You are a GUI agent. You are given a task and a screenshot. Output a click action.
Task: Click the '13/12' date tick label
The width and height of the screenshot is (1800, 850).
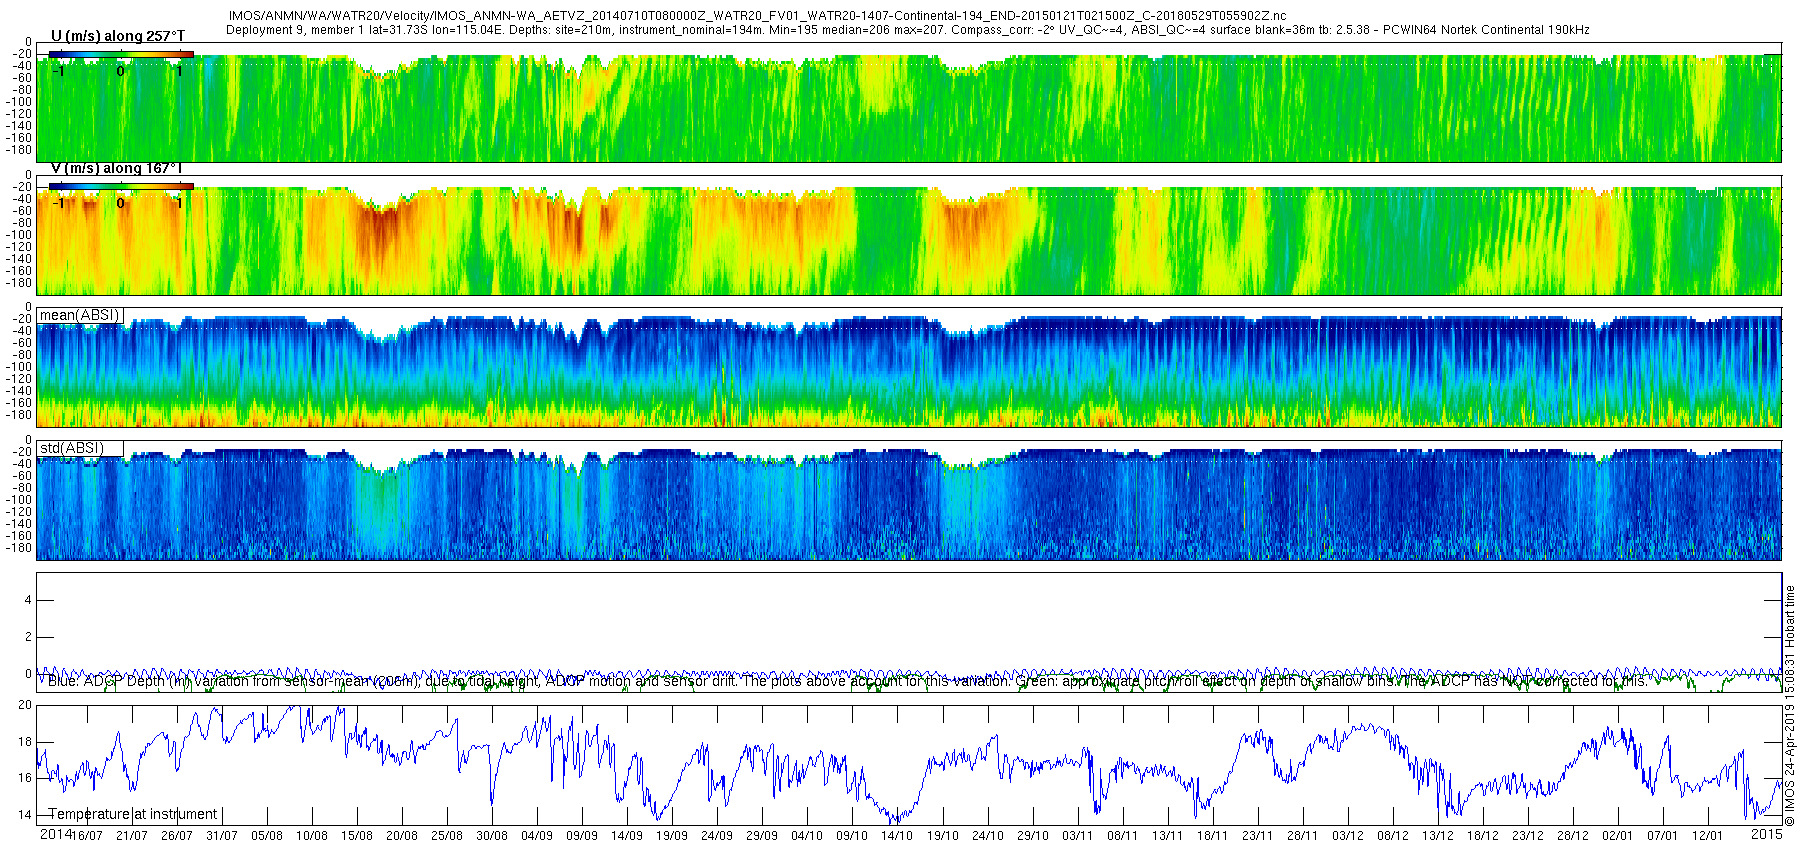(x=1438, y=836)
